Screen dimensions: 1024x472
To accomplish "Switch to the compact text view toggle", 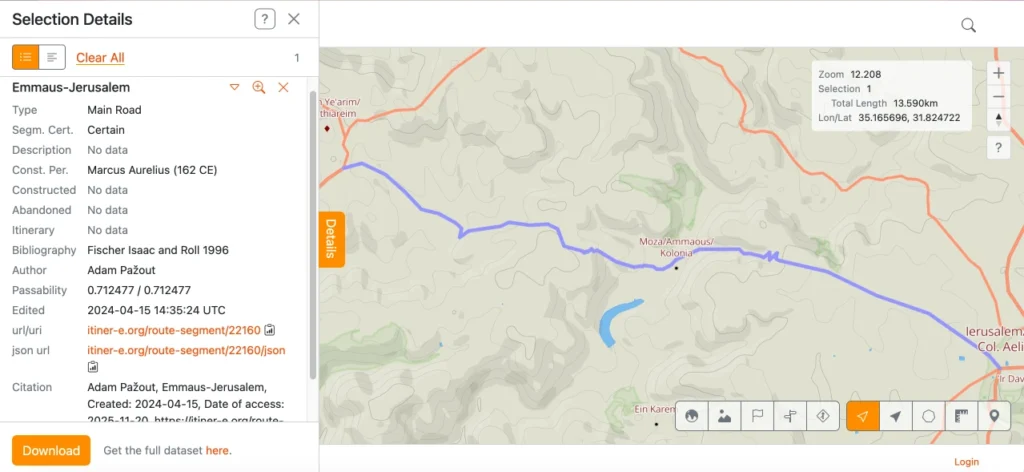I will click(52, 57).
